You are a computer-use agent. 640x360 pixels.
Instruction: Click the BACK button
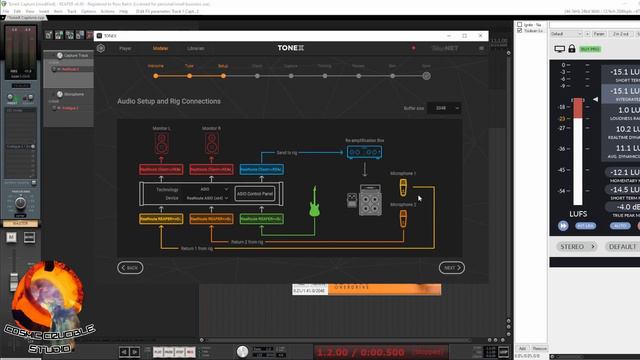pos(130,268)
